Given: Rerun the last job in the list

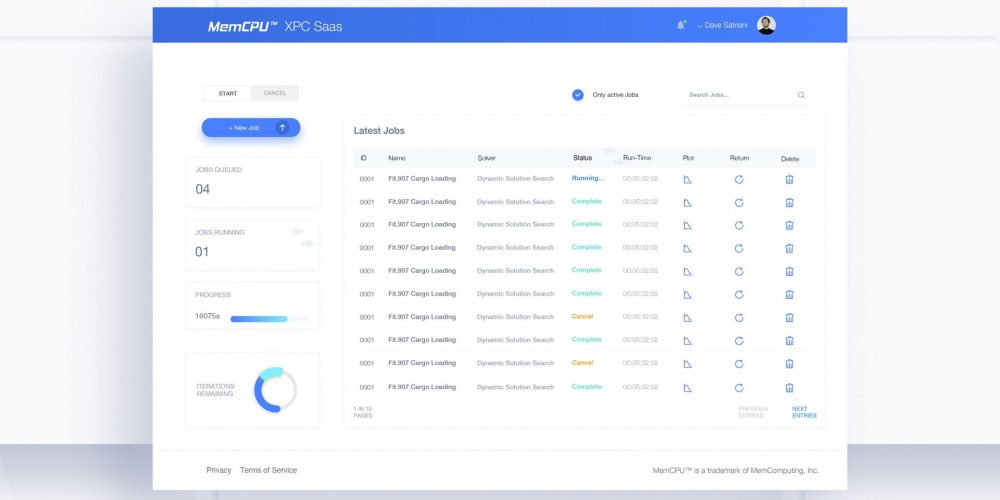Looking at the screenshot, I should pyautogui.click(x=739, y=387).
